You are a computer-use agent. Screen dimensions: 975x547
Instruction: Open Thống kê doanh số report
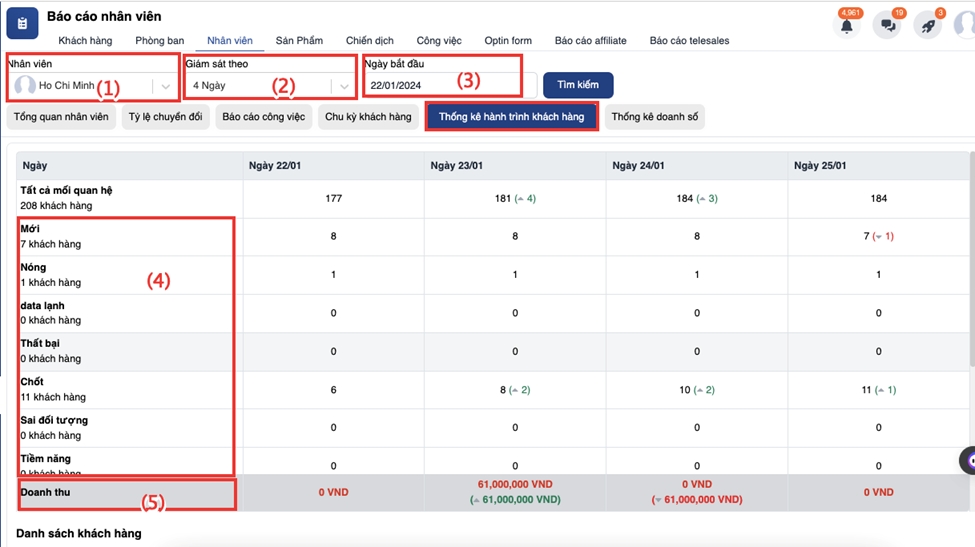(654, 117)
